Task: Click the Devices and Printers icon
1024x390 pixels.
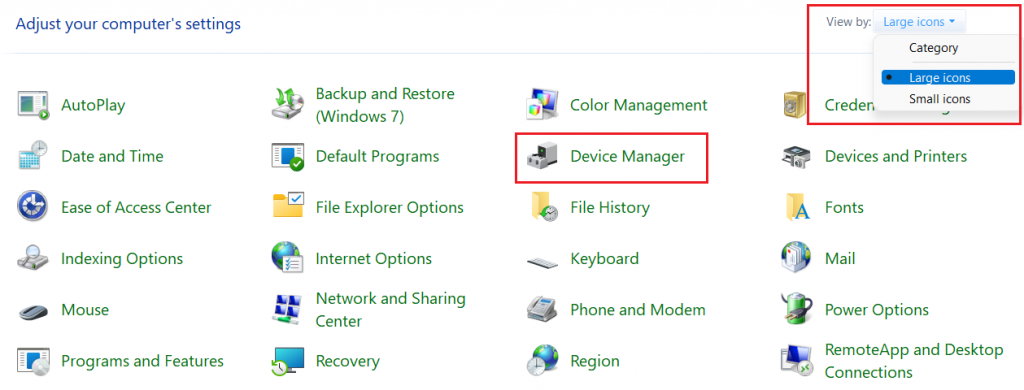Action: click(797, 157)
